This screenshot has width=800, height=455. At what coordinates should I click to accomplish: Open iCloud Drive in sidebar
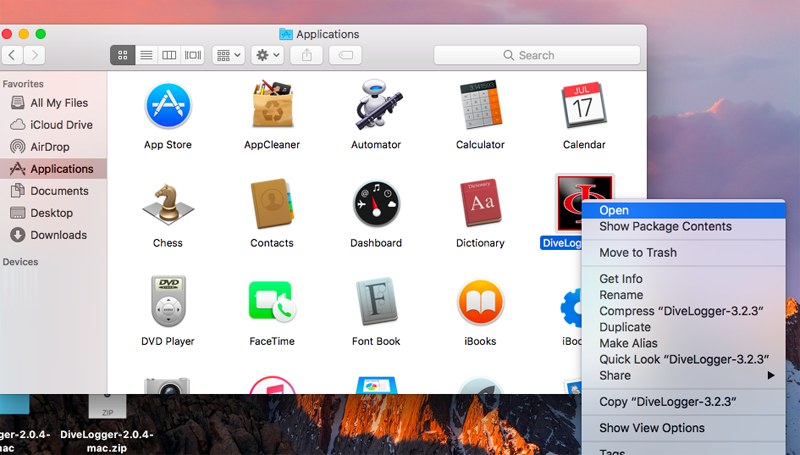pos(53,125)
